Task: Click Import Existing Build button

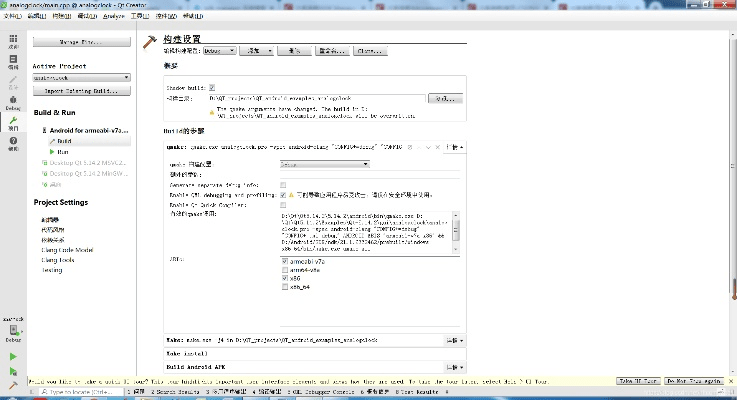Action: [x=81, y=91]
